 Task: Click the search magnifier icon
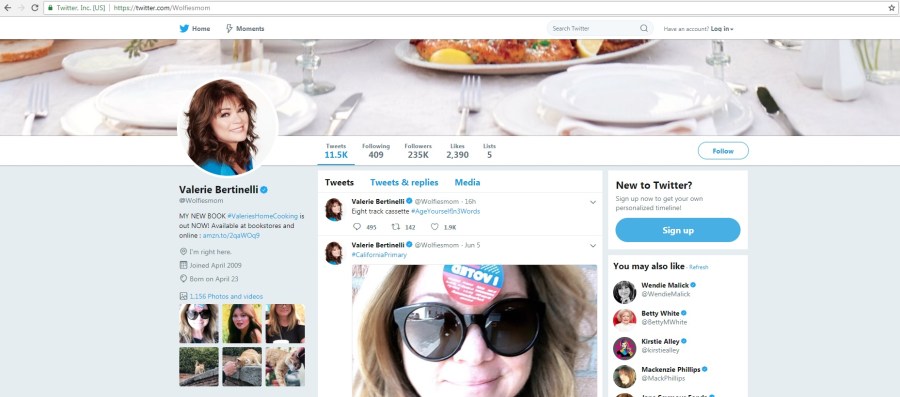[644, 28]
